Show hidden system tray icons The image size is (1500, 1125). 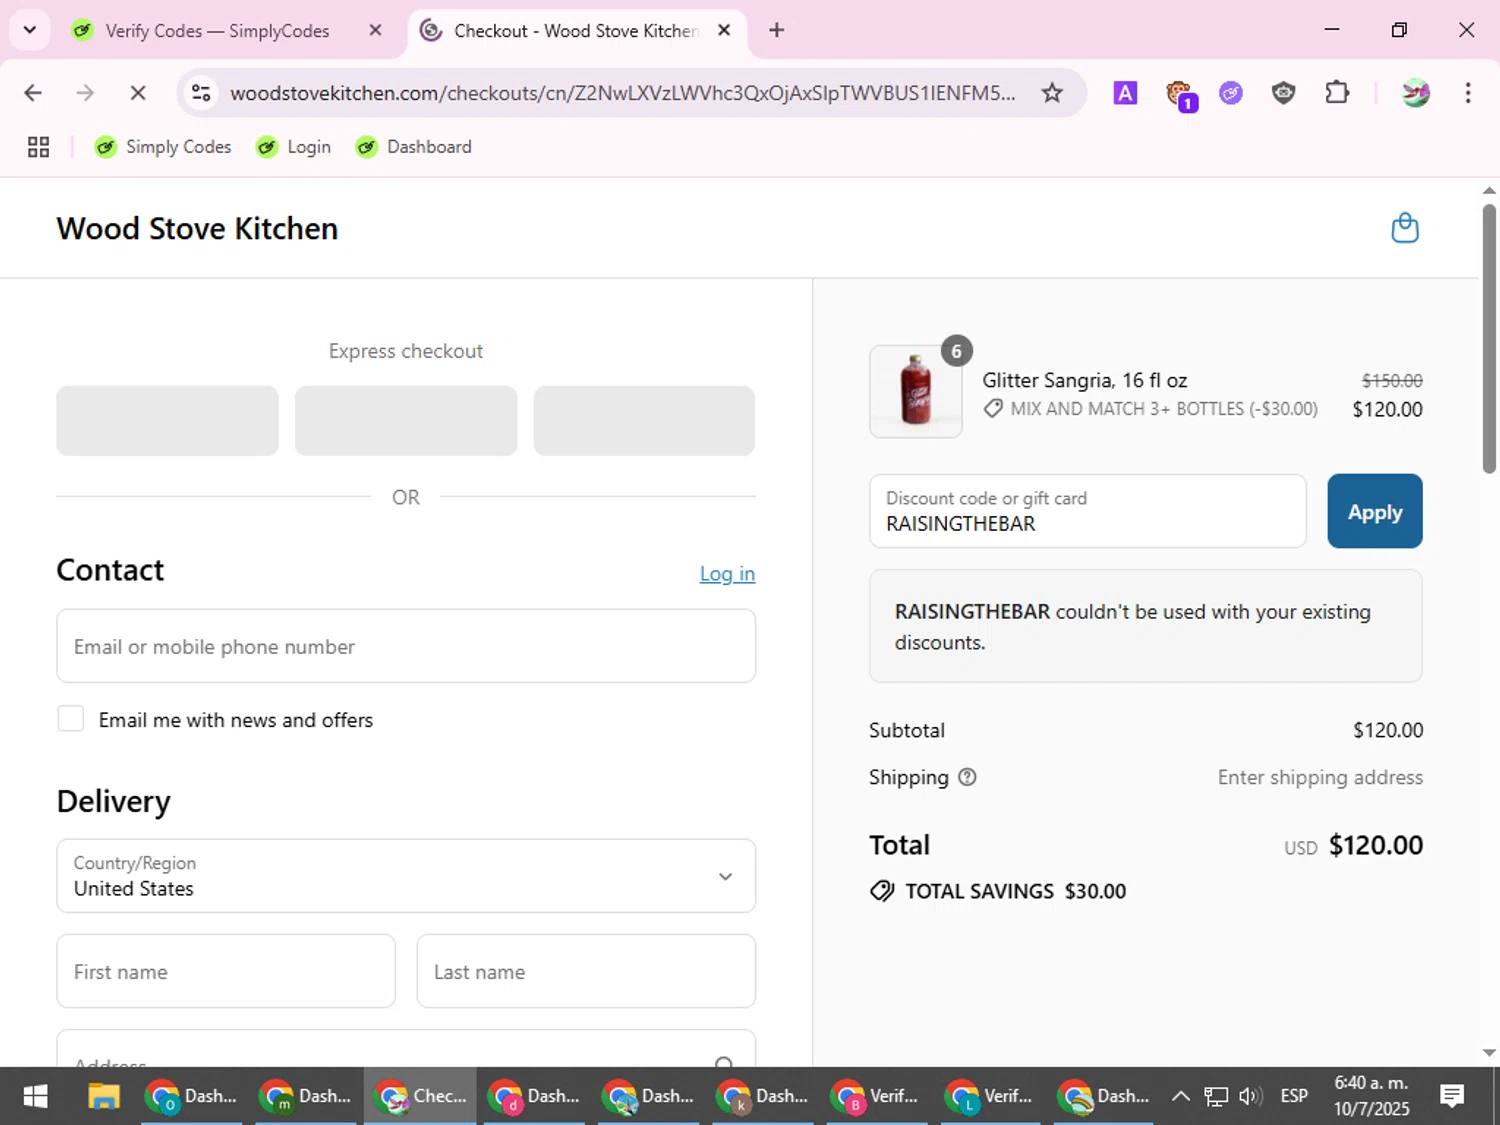click(x=1181, y=1097)
